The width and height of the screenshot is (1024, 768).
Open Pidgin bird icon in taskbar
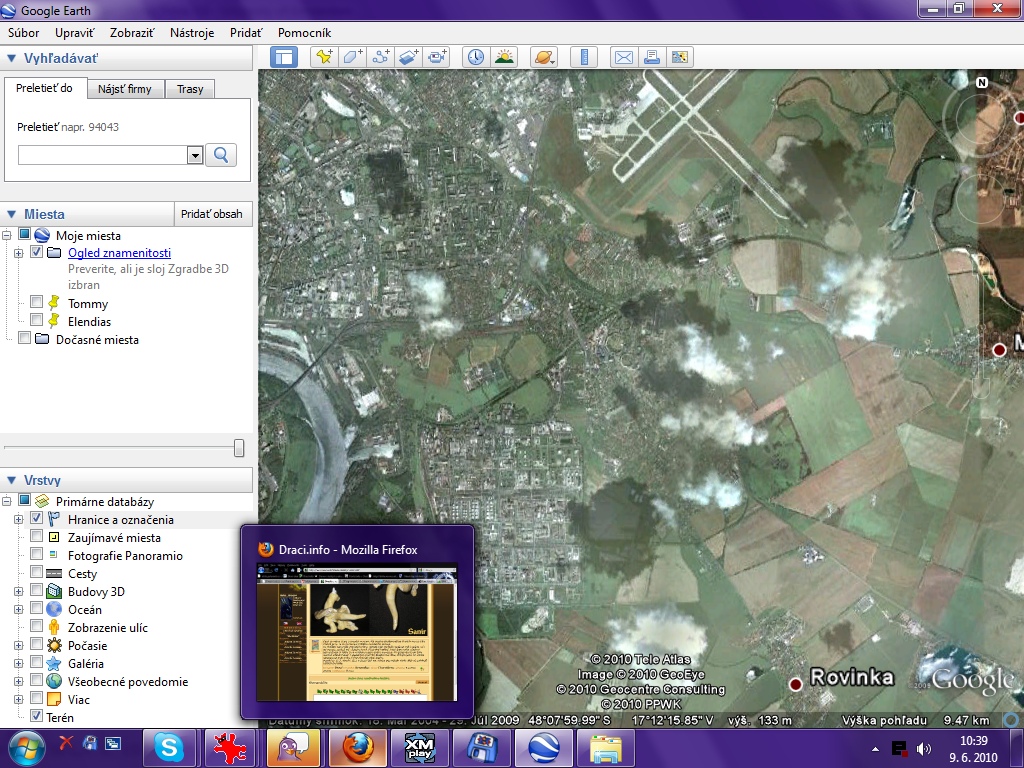294,748
